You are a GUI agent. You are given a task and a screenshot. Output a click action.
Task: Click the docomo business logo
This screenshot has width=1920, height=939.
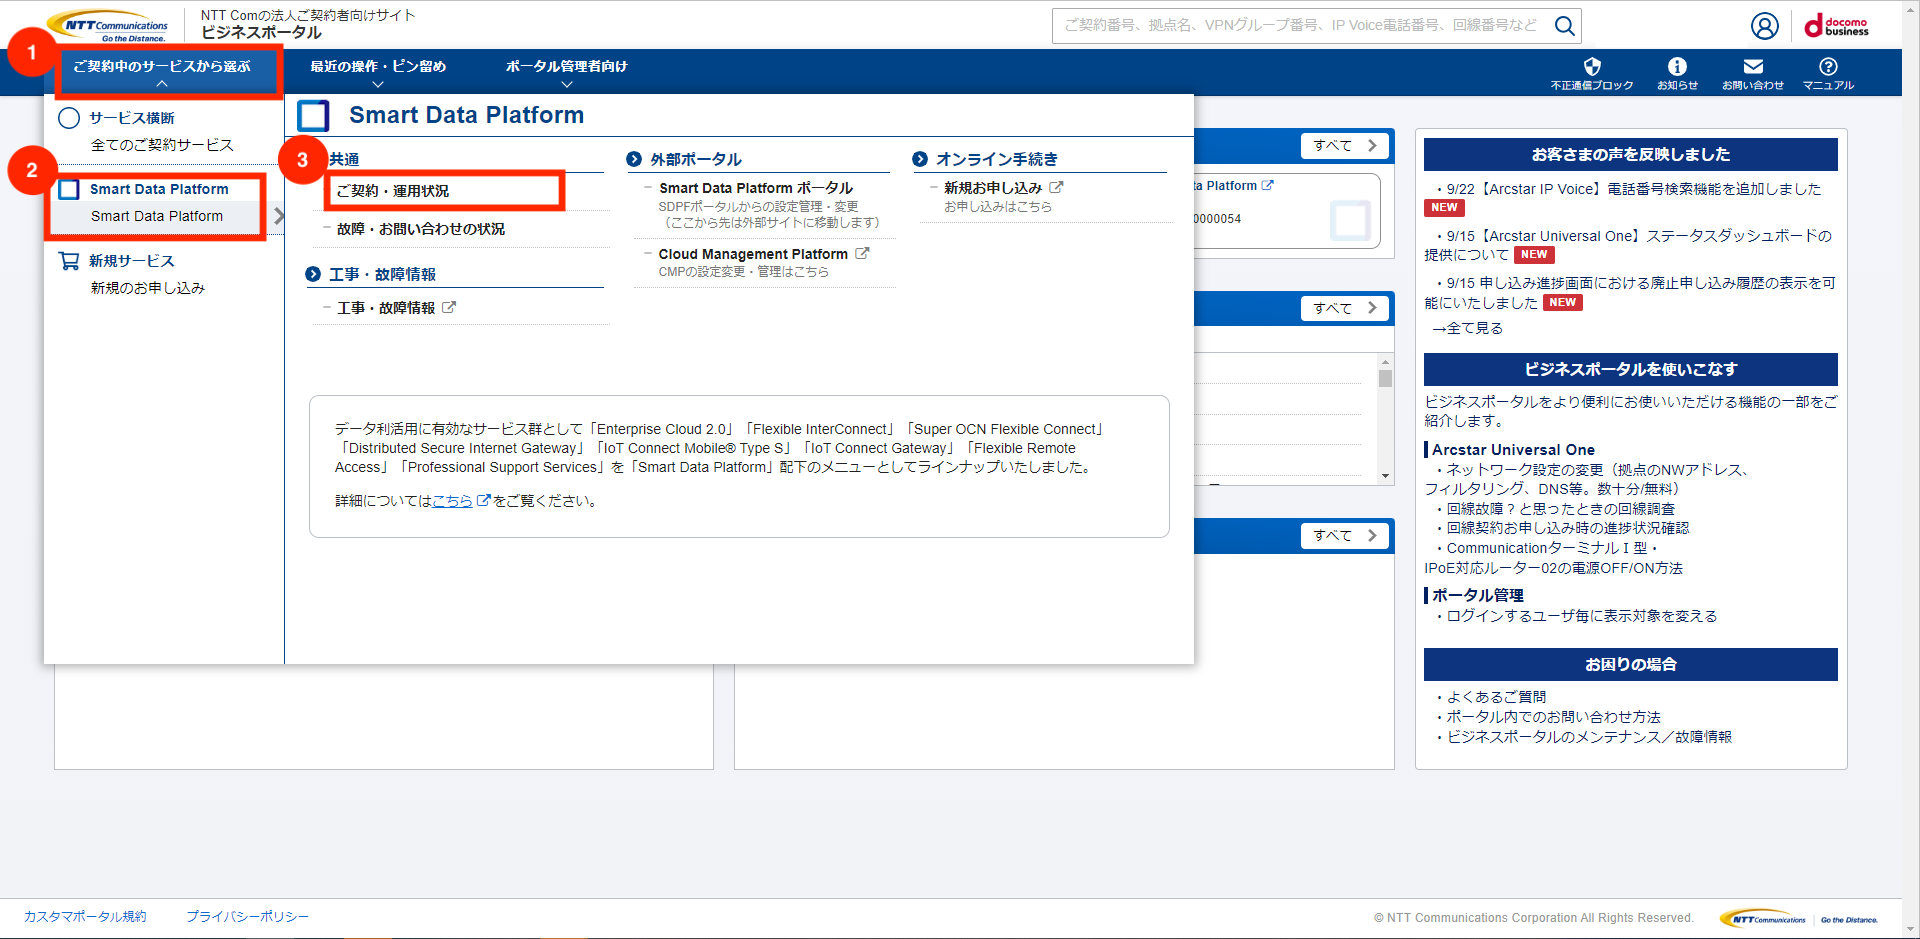(1836, 26)
